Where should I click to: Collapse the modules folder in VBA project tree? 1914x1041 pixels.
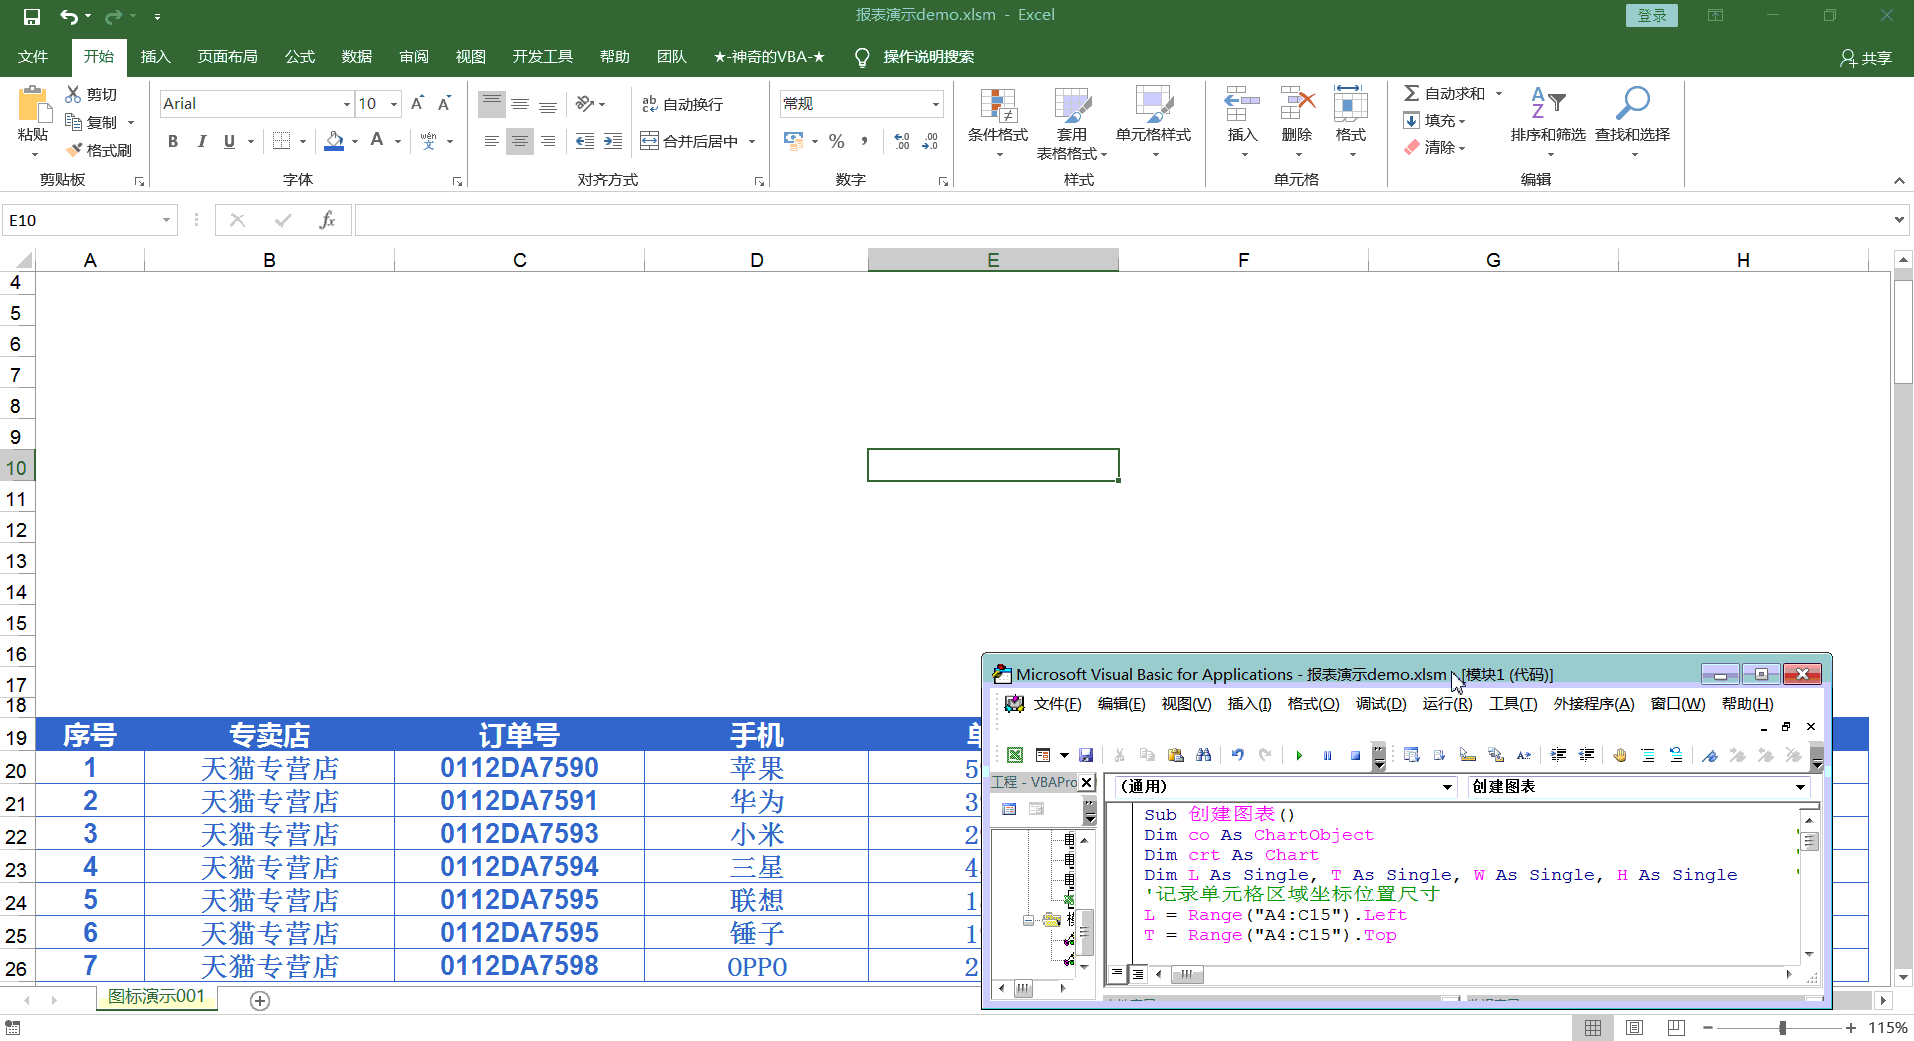[x=1028, y=920]
